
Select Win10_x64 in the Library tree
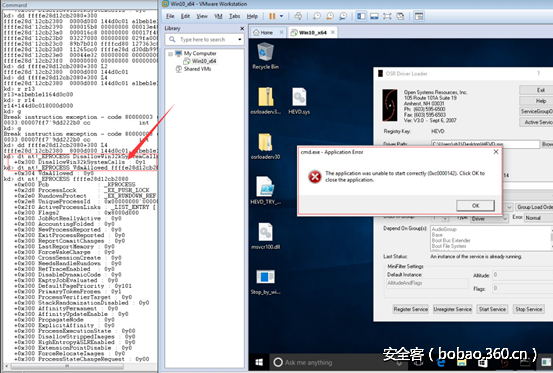(204, 61)
